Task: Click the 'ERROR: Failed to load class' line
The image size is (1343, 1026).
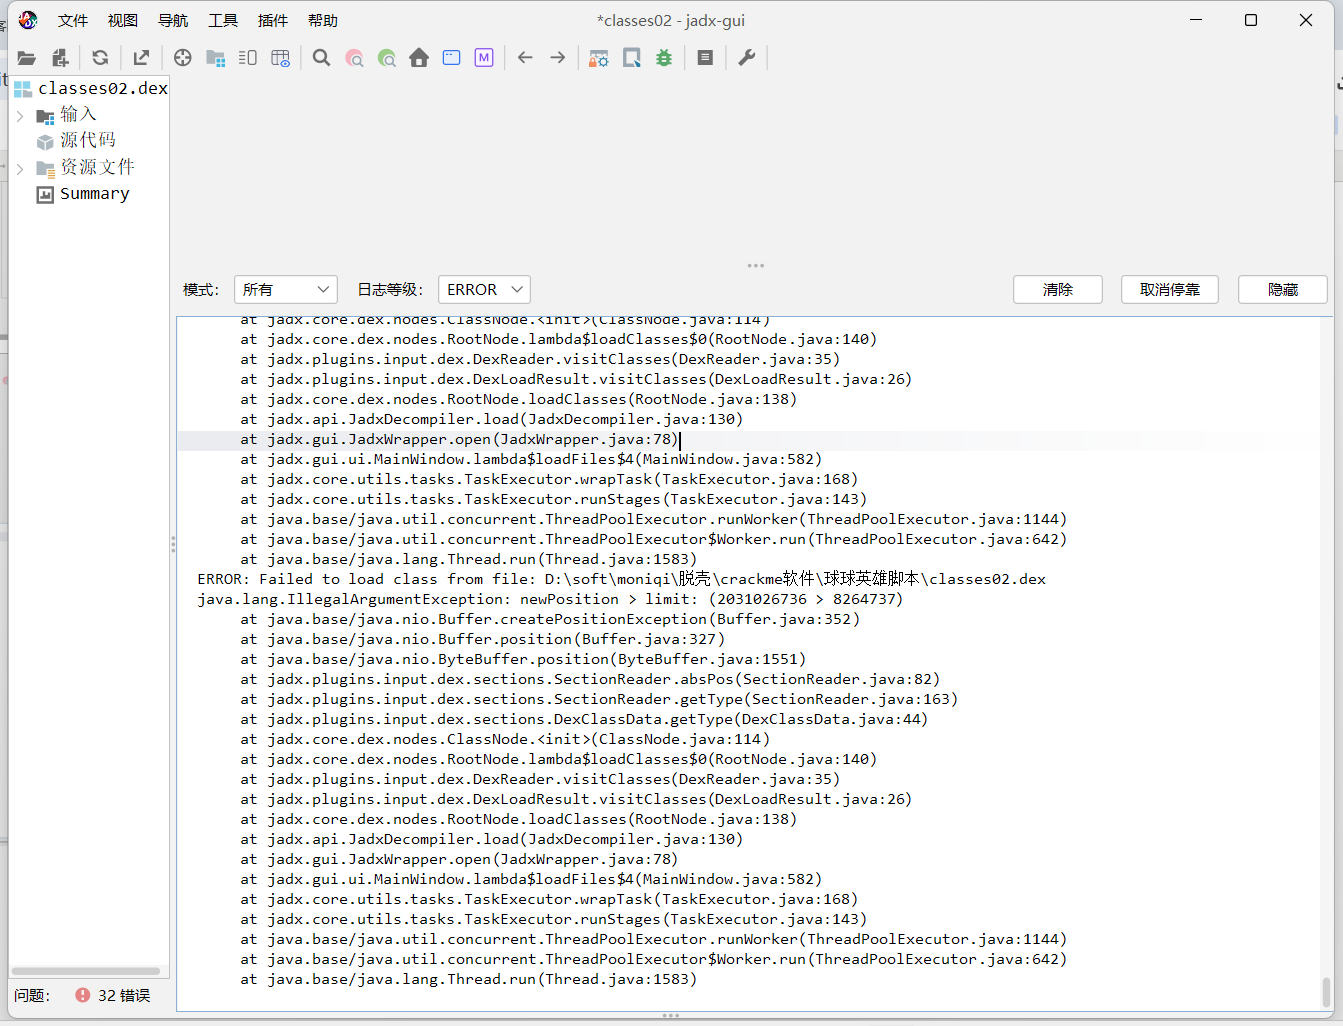Action: (621, 579)
